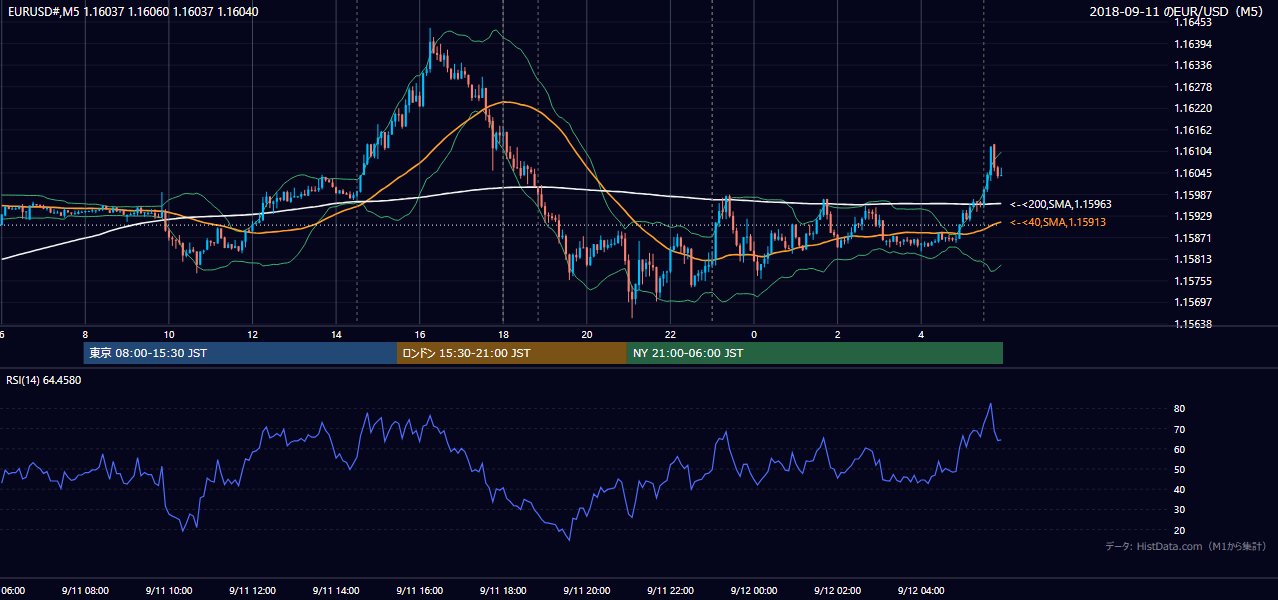Click the 2018-09-11 EUR/USD (M5) chart heading
This screenshot has width=1278, height=600.
pos(1178,11)
